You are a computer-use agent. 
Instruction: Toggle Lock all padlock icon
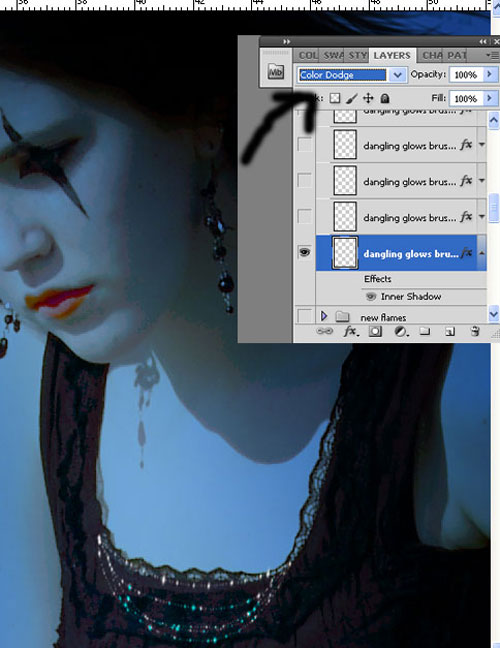(385, 98)
